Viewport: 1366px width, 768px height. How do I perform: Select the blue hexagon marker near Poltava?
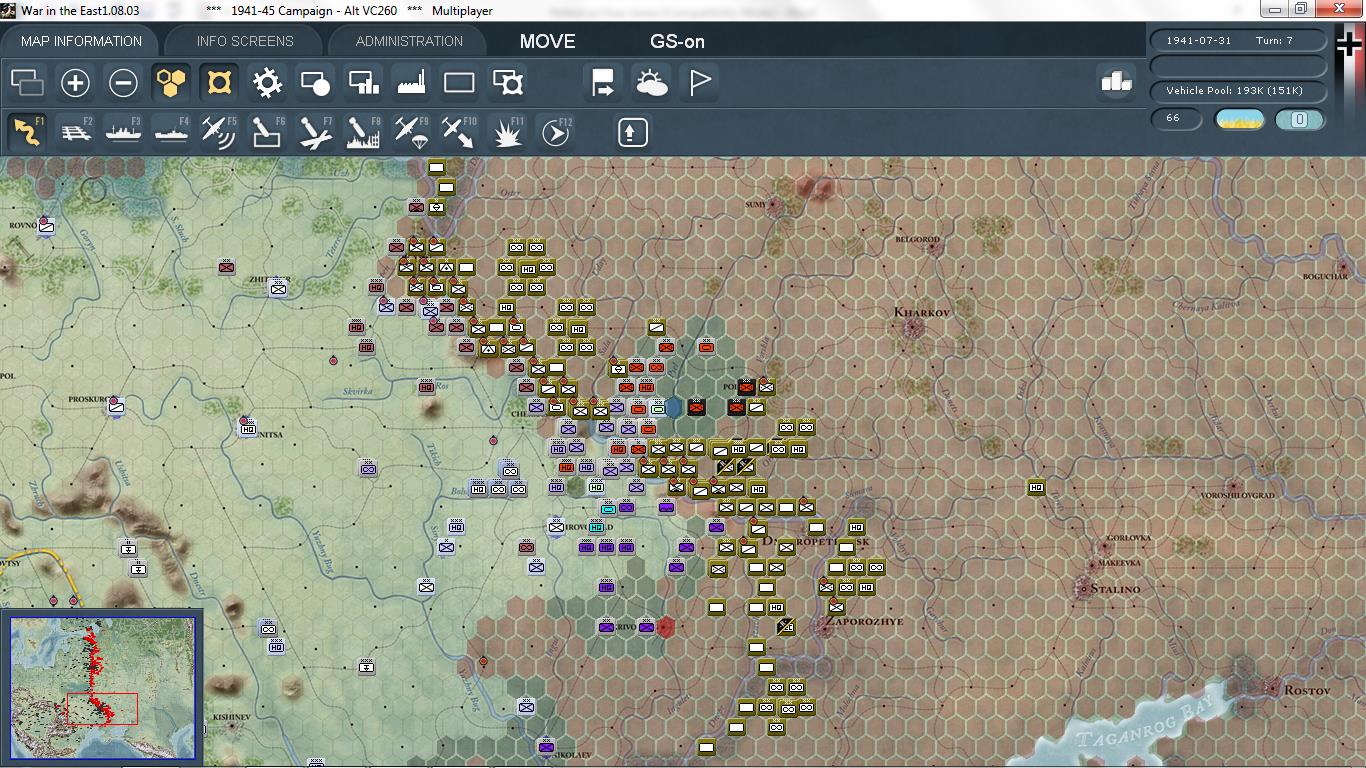point(674,407)
